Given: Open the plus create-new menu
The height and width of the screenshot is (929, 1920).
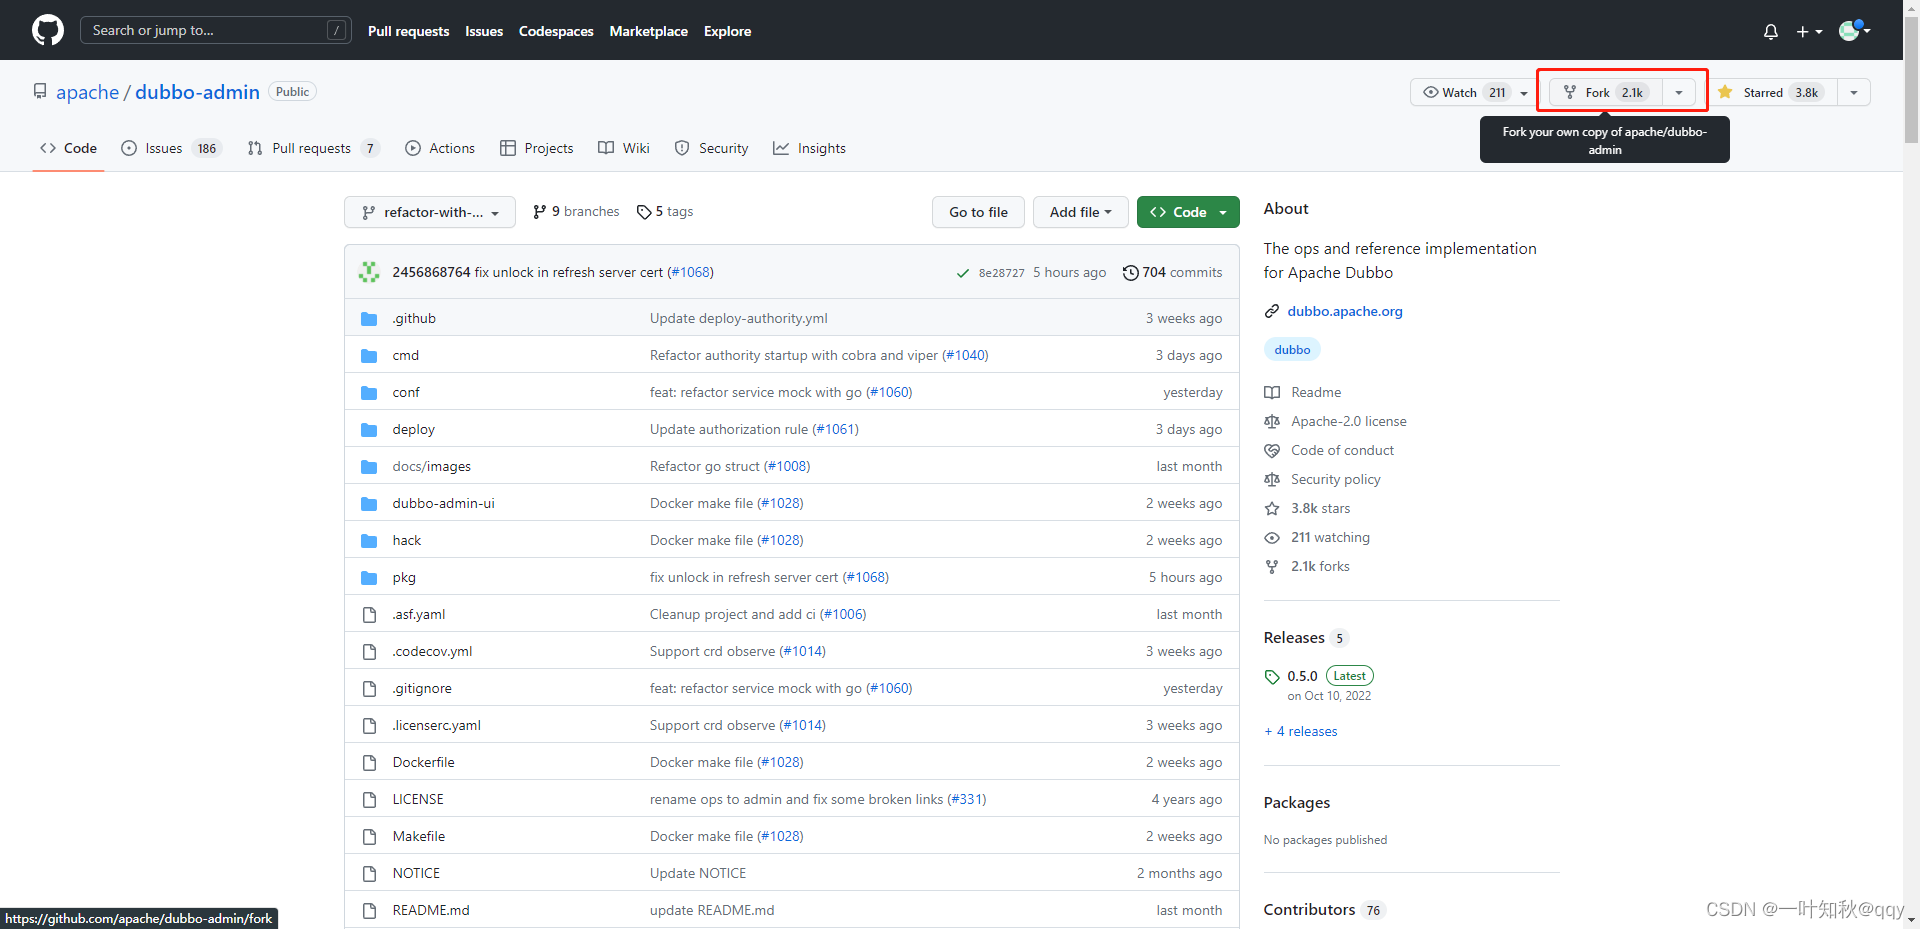Looking at the screenshot, I should tap(1809, 32).
